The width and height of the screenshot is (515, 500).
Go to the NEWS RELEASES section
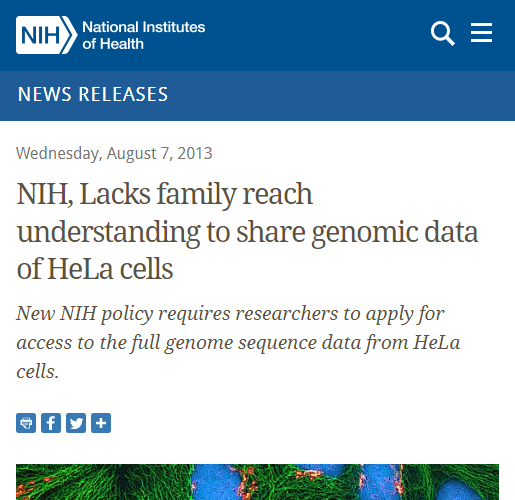coord(93,94)
